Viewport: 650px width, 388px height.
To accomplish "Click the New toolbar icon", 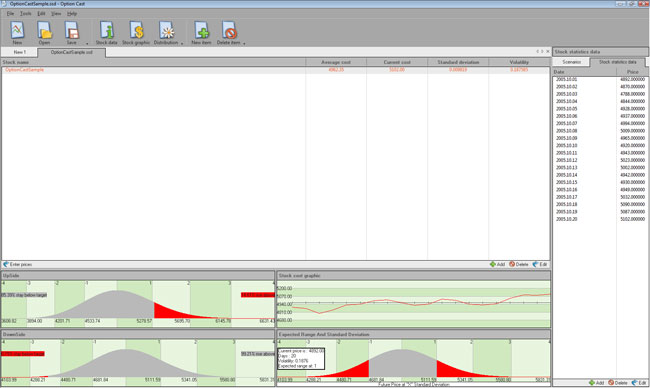I will pyautogui.click(x=17, y=33).
